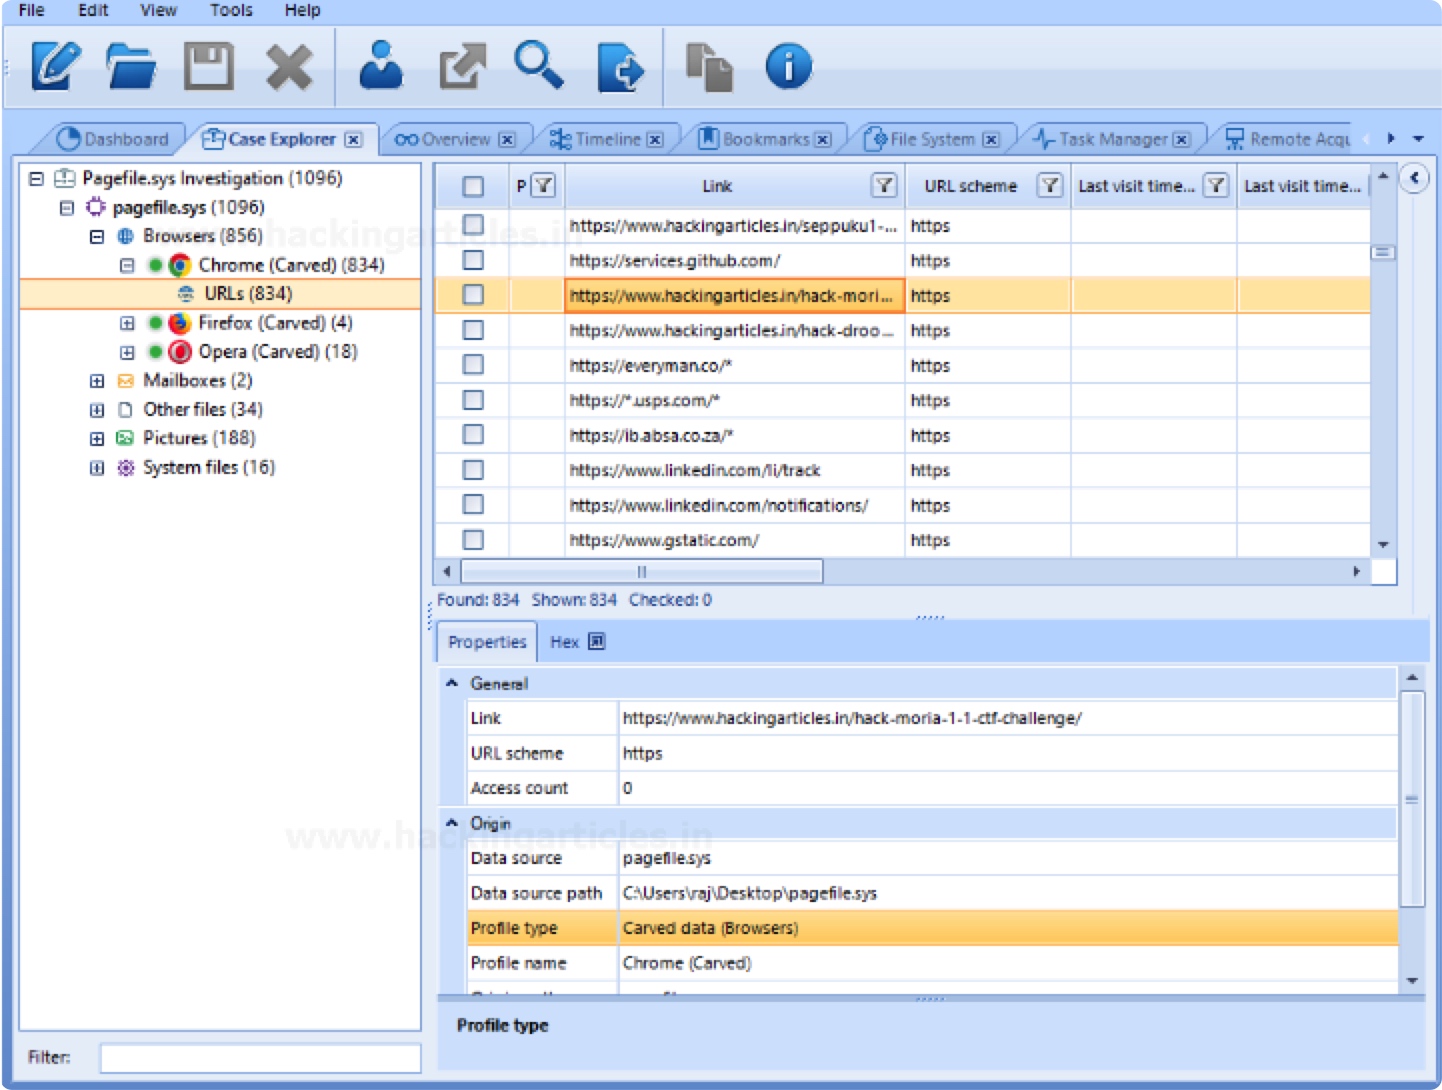
Task: Click the external export arrow icon
Action: pos(462,66)
